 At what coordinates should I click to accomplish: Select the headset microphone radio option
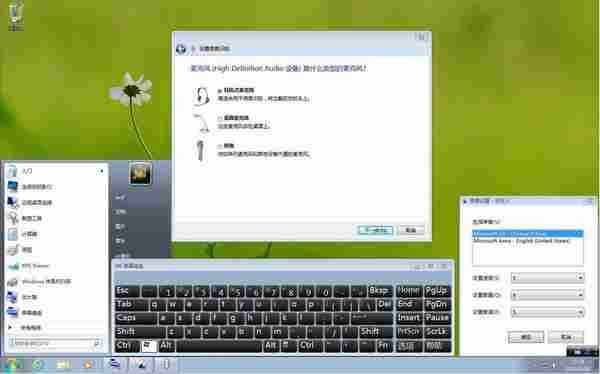point(220,91)
